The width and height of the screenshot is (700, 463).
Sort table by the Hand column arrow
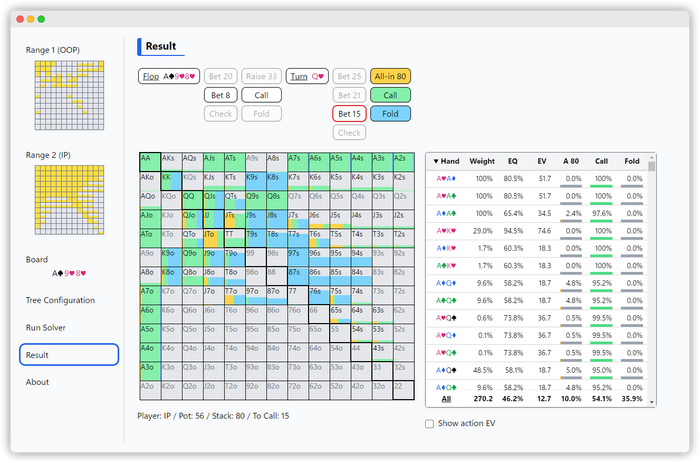point(436,161)
